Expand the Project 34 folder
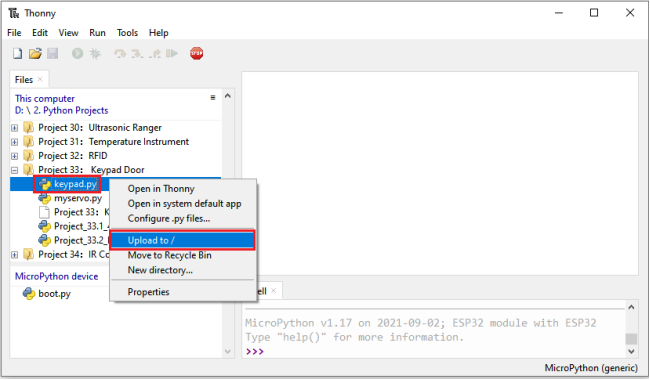The width and height of the screenshot is (650, 380). click(15, 254)
